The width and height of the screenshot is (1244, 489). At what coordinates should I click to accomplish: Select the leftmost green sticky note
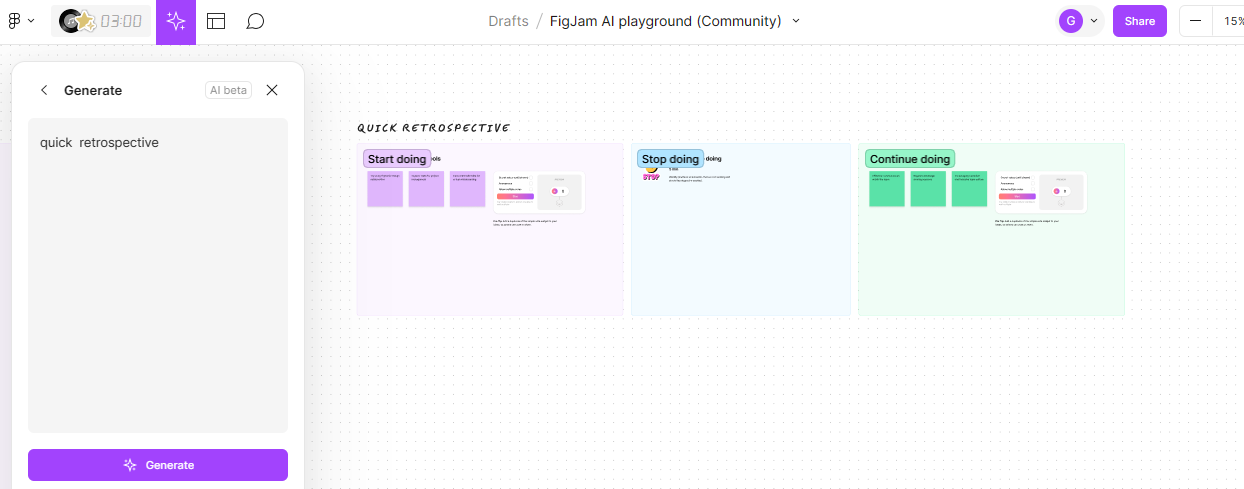pyautogui.click(x=887, y=189)
